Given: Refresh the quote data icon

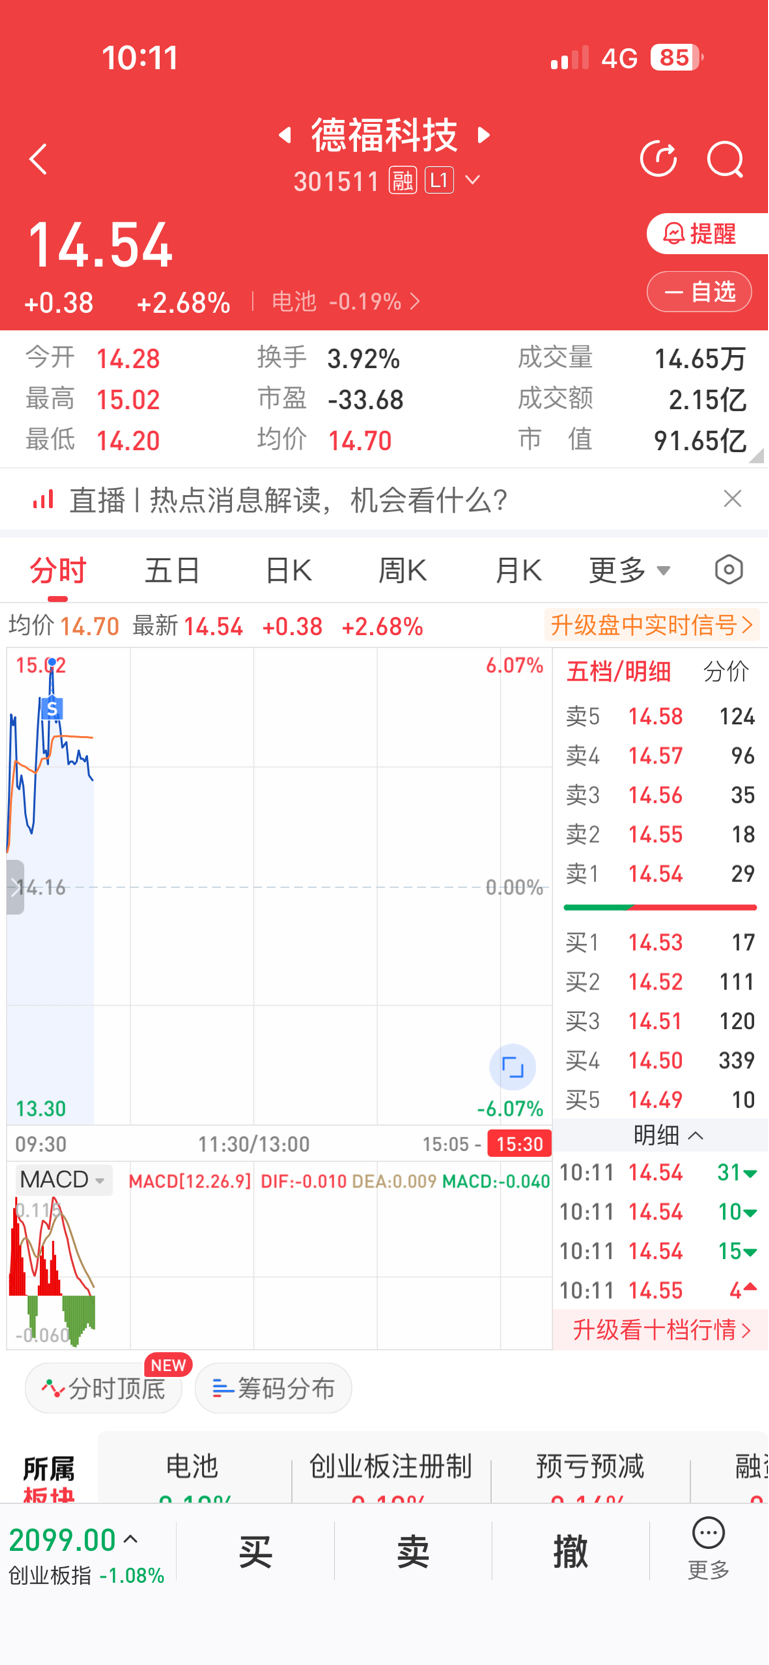Looking at the screenshot, I should click(658, 159).
